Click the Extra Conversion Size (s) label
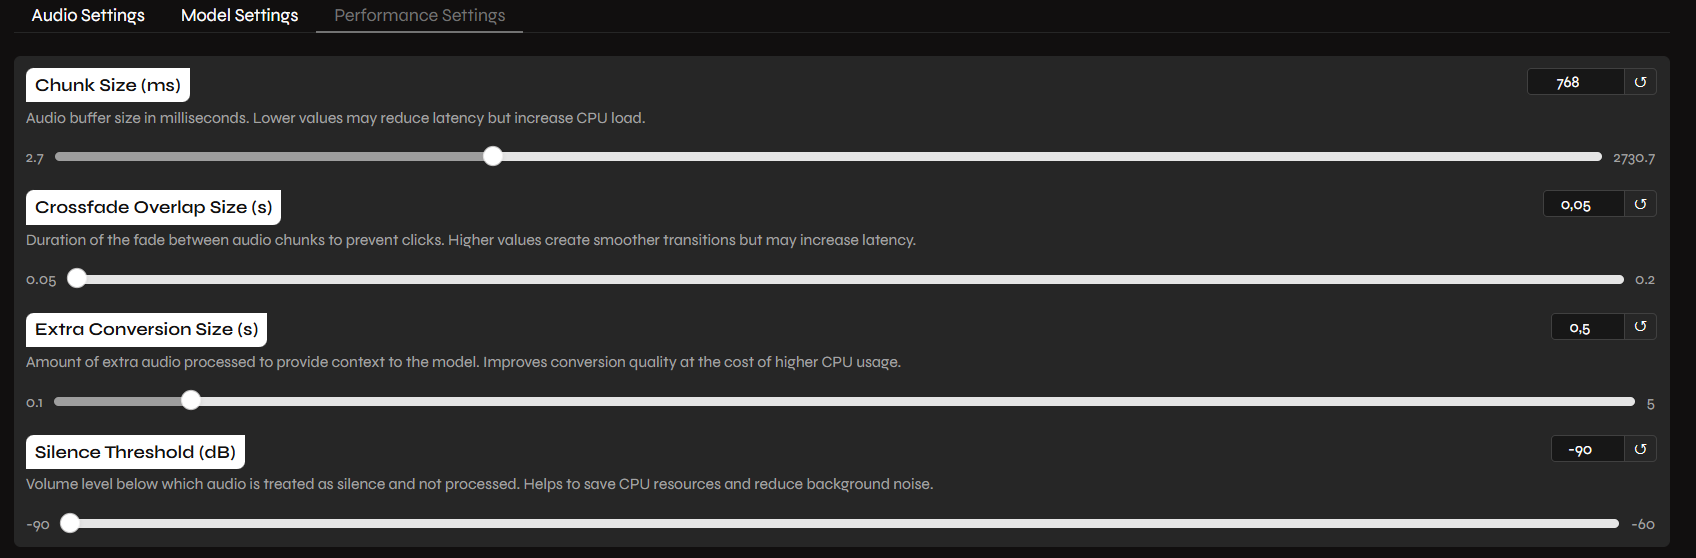Viewport: 1696px width, 558px height. pyautogui.click(x=146, y=329)
